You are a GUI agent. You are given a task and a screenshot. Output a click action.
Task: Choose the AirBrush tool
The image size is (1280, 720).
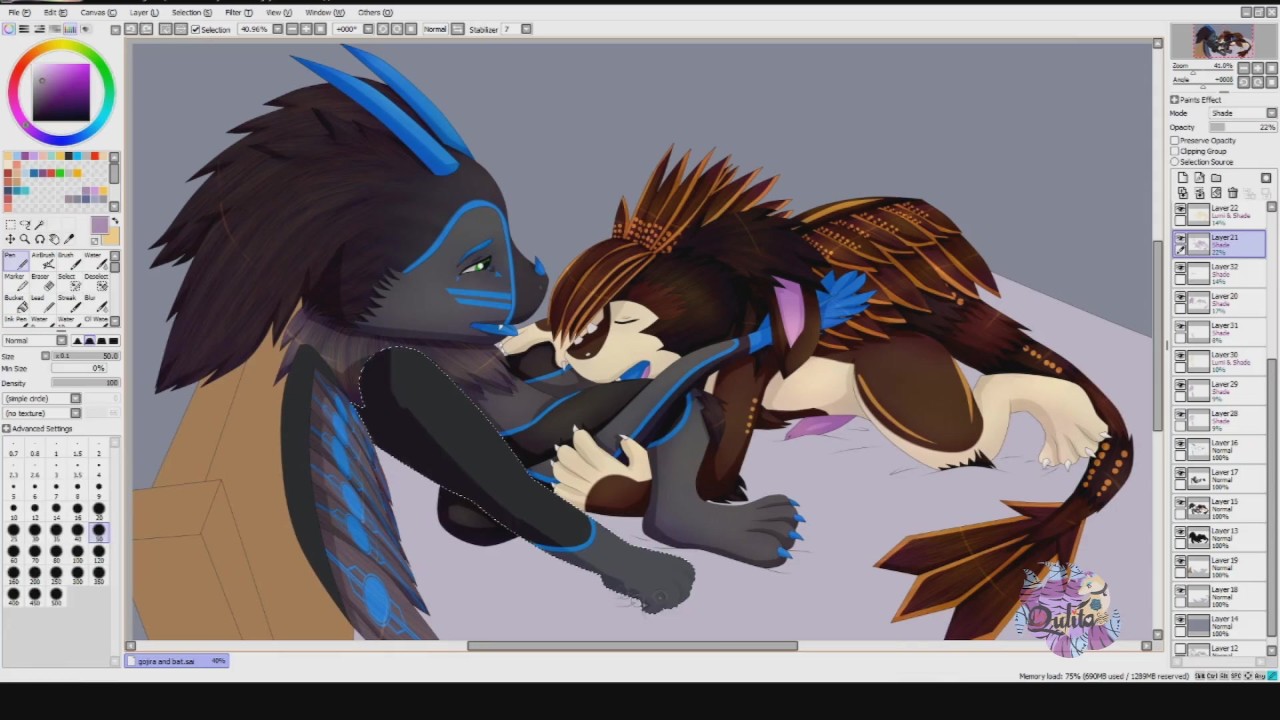pos(41,263)
